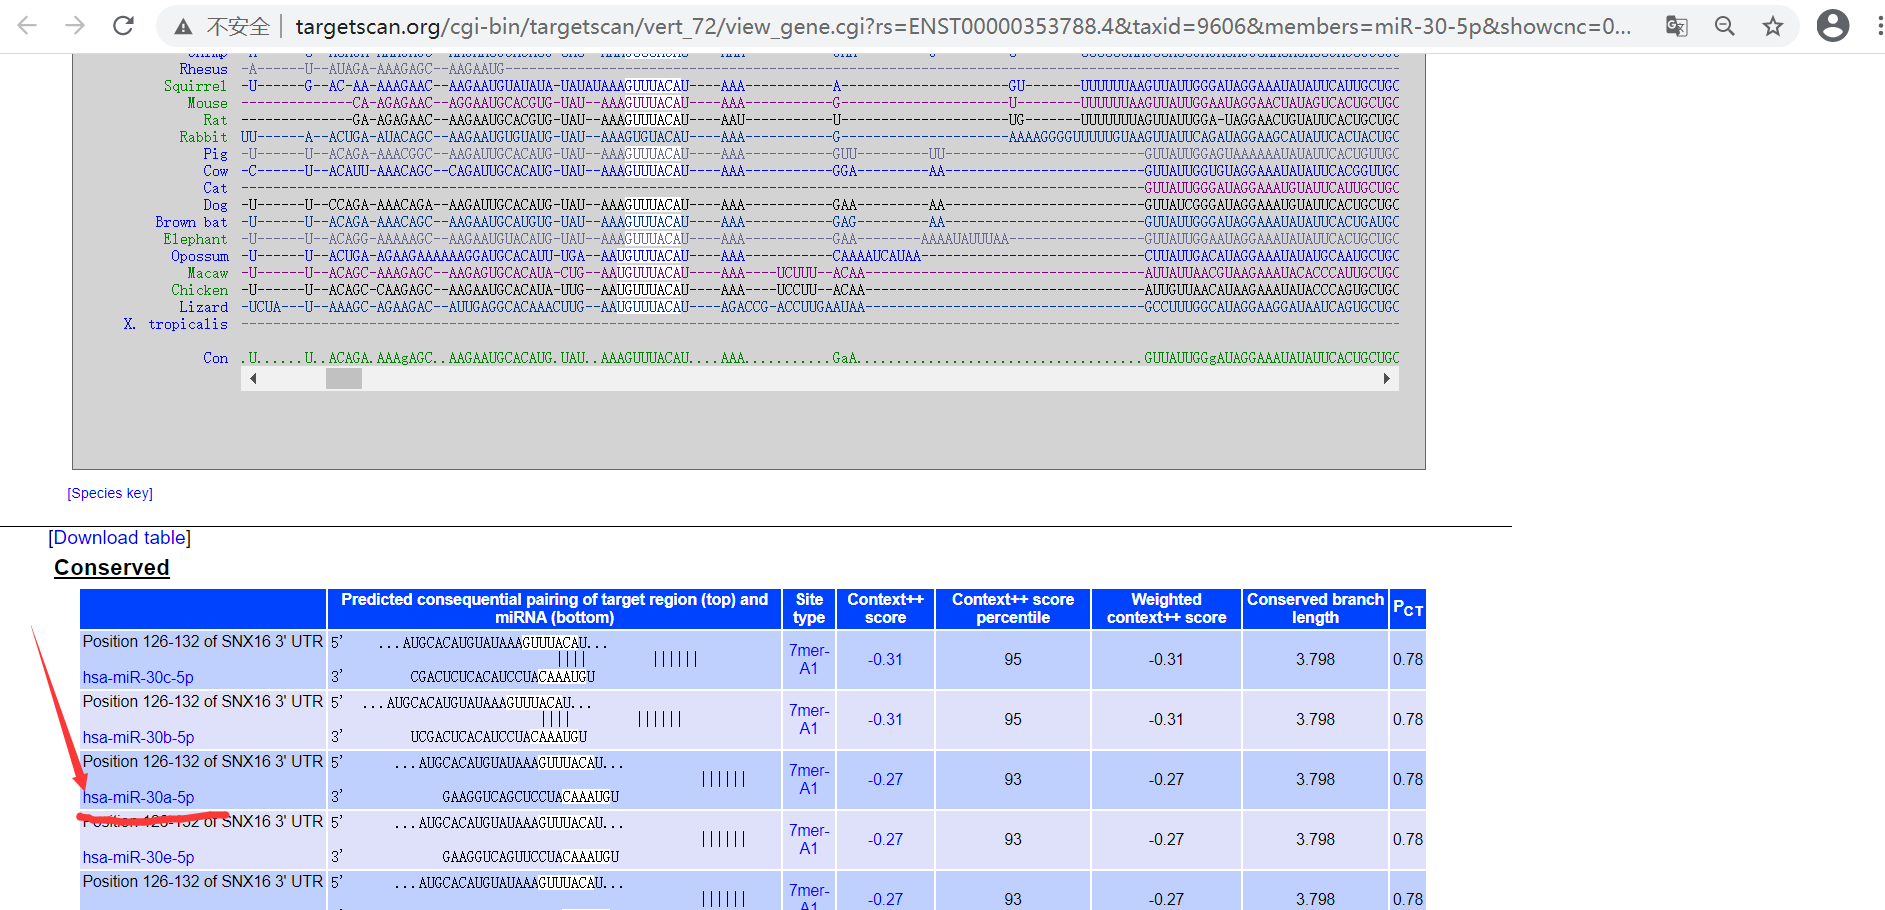Select the Con consensus row label
This screenshot has height=910, width=1885.
tap(215, 358)
